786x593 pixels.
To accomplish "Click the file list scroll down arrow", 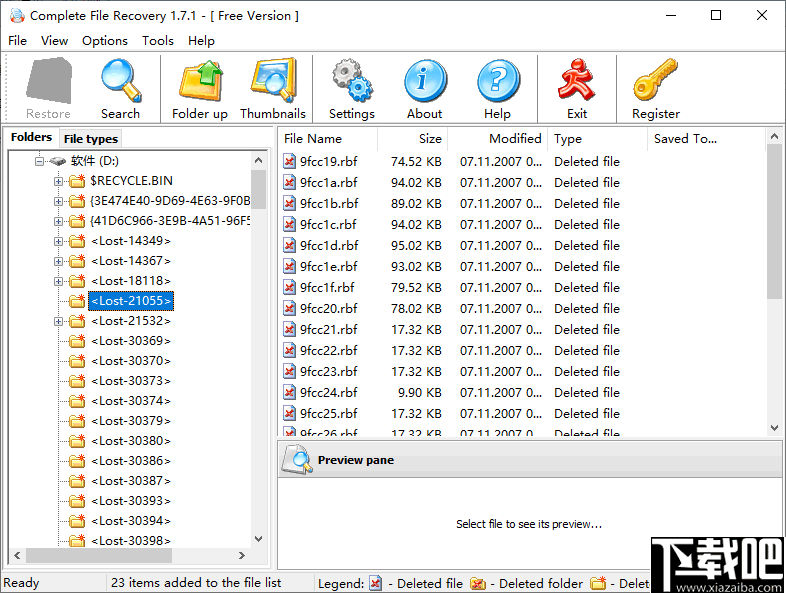I will click(x=774, y=428).
